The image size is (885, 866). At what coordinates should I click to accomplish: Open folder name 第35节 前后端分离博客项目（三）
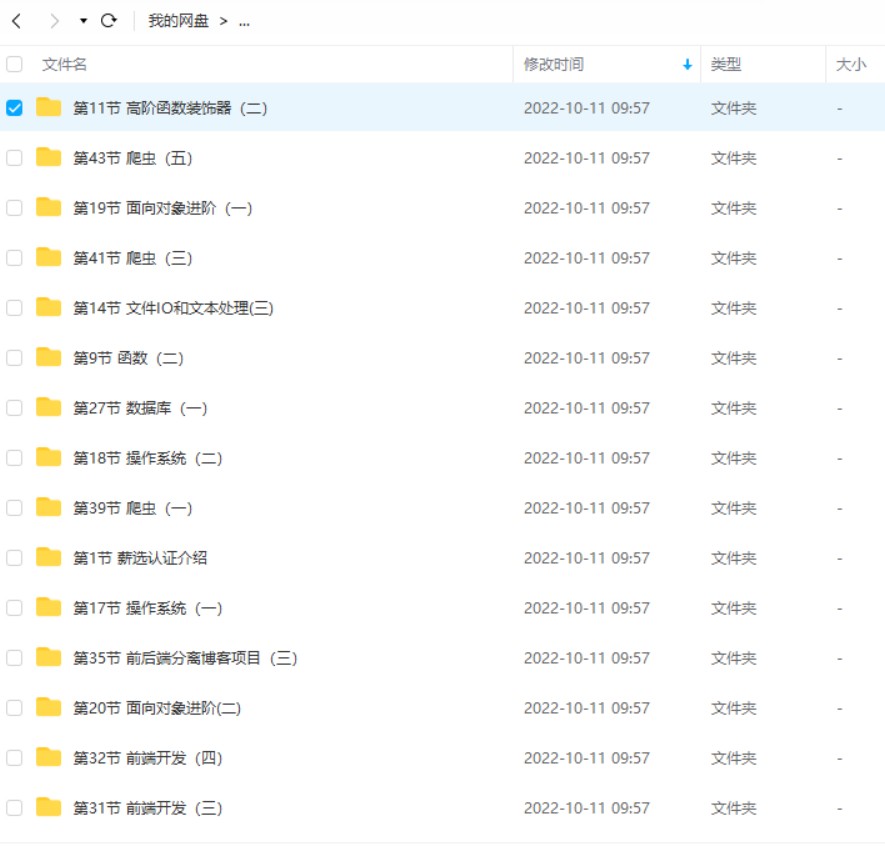point(185,658)
